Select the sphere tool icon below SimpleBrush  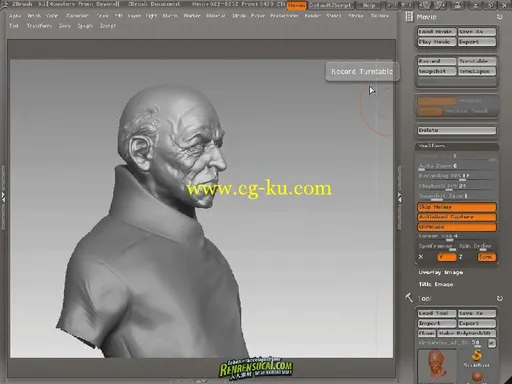(x=477, y=377)
